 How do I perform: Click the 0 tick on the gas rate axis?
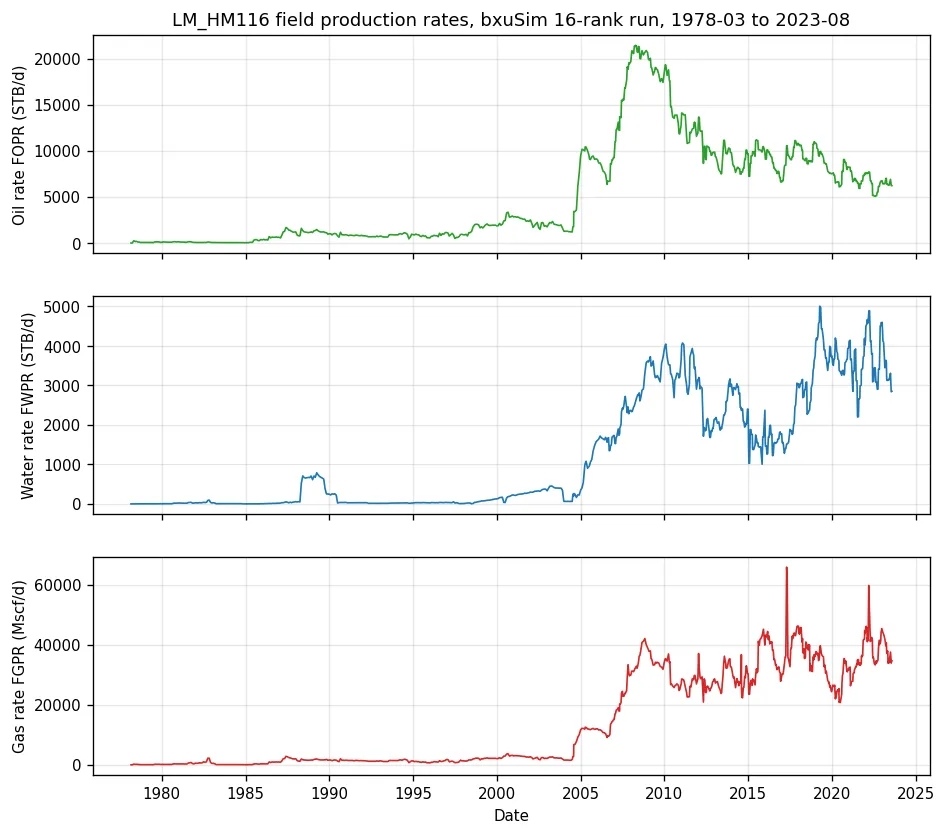click(x=77, y=765)
